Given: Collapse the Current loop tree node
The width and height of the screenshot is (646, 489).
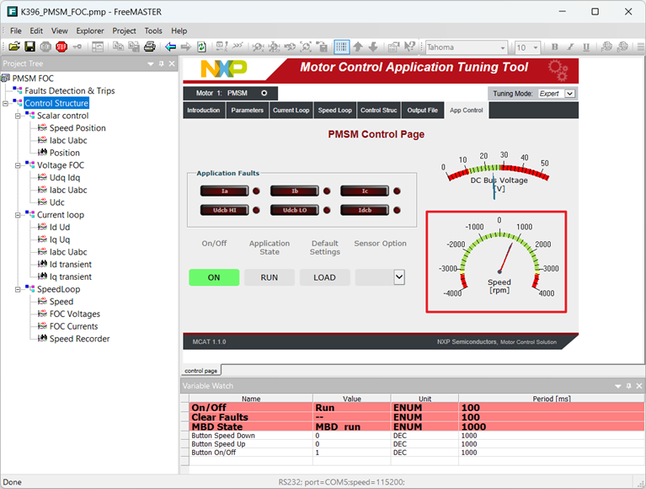Looking at the screenshot, I should point(18,215).
